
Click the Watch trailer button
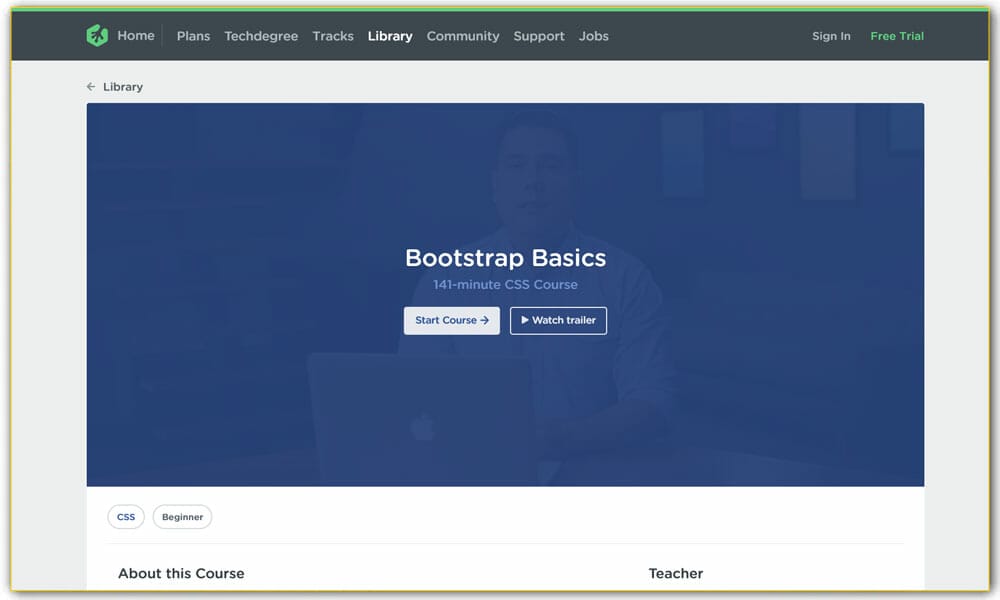[558, 320]
